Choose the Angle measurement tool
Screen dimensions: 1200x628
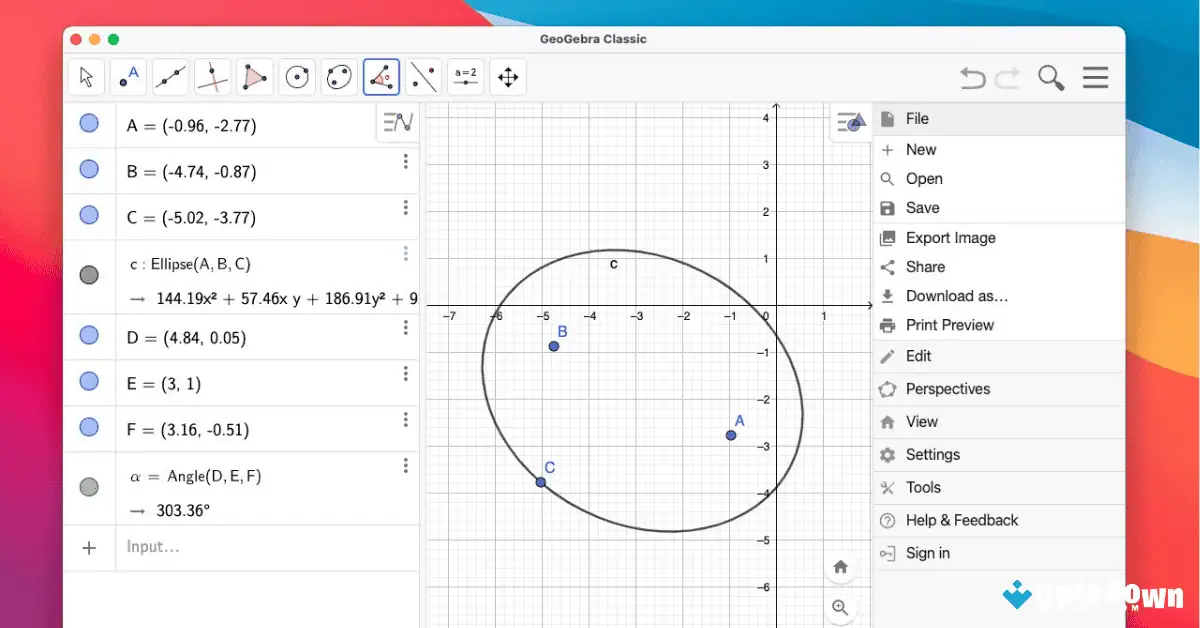(x=381, y=76)
